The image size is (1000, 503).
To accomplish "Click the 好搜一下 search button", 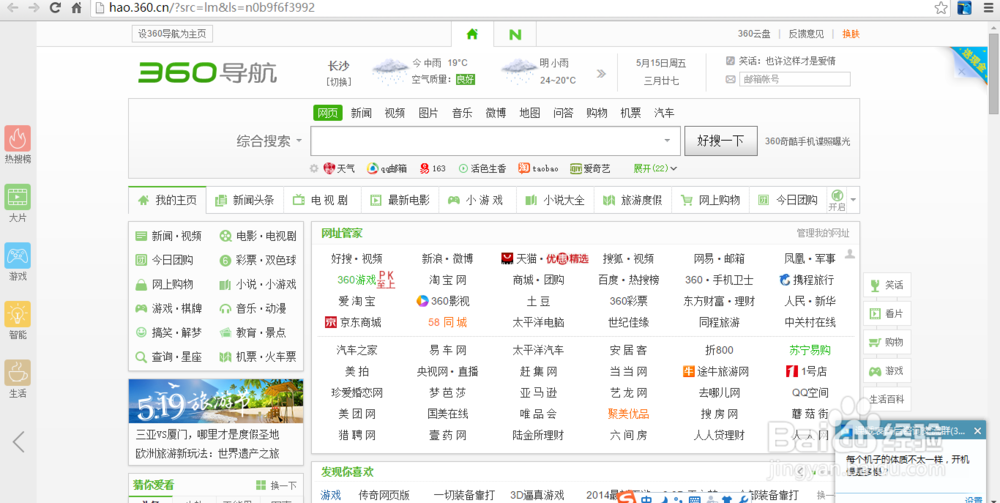I will [721, 141].
